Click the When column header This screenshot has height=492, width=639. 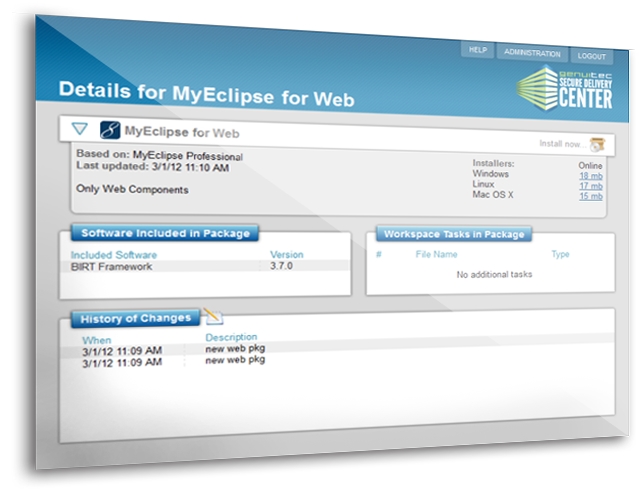point(97,340)
